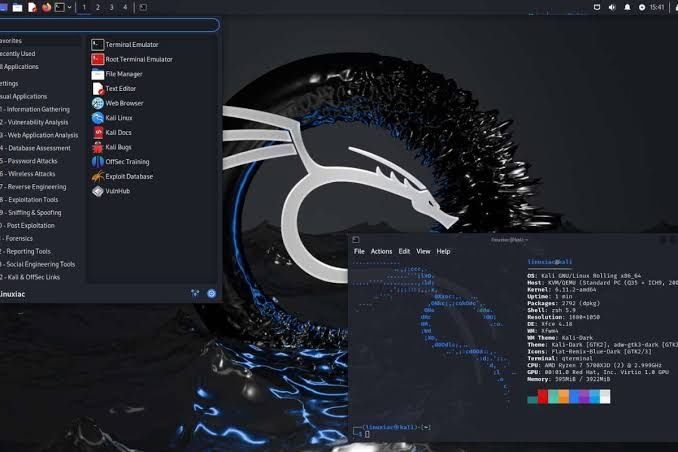Open Reverse Engineering category

pos(33,187)
